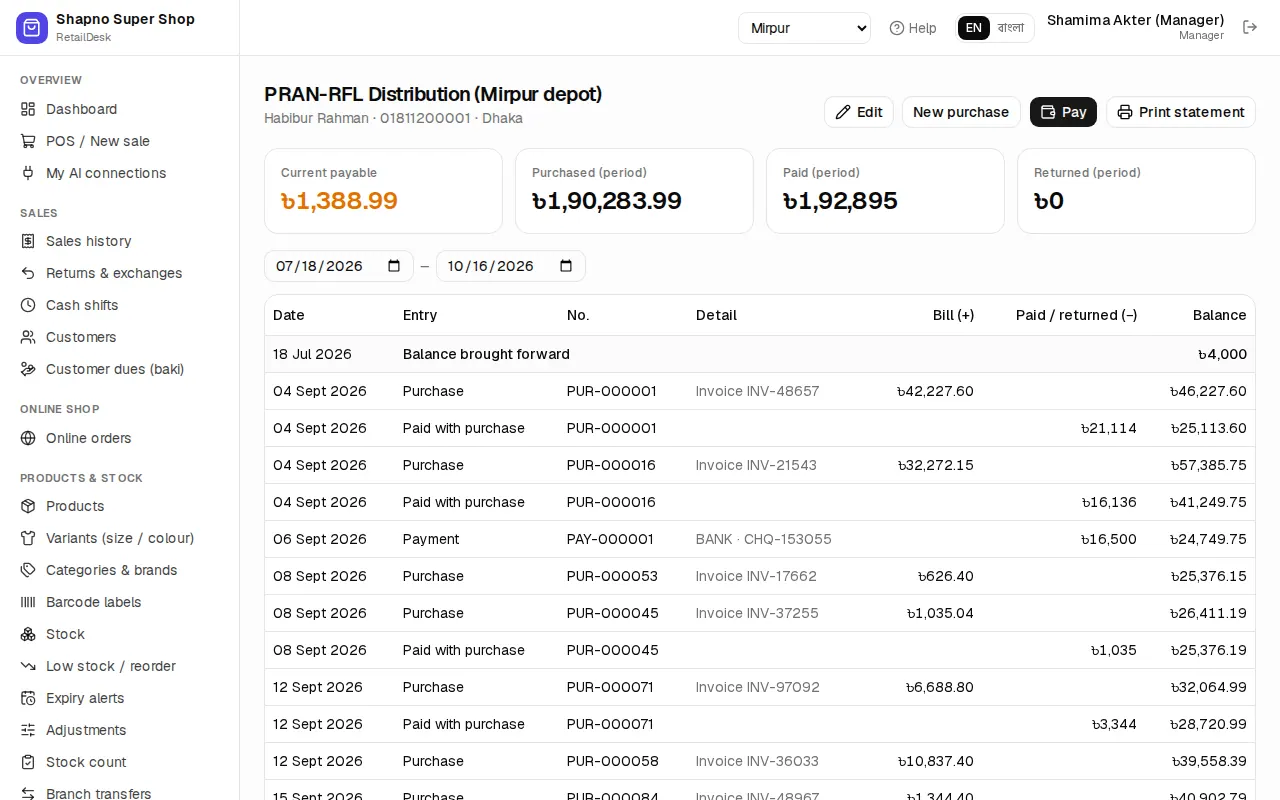Viewport: 1280px width, 800px height.
Task: Open Cash shifts clock icon
Action: point(28,305)
